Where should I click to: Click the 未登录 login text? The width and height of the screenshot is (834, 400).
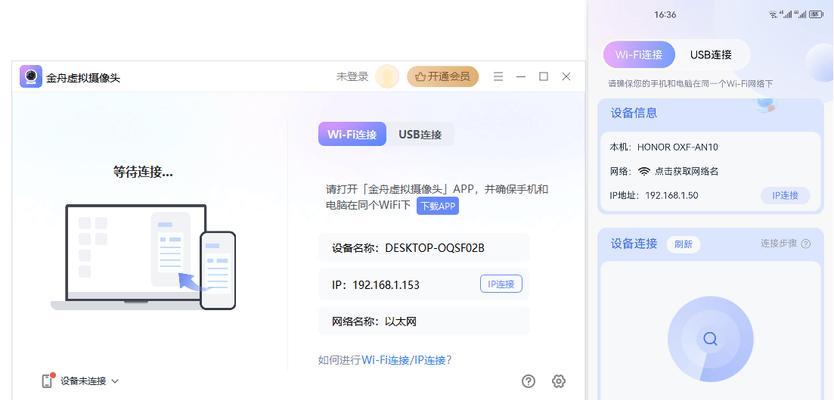[352, 77]
